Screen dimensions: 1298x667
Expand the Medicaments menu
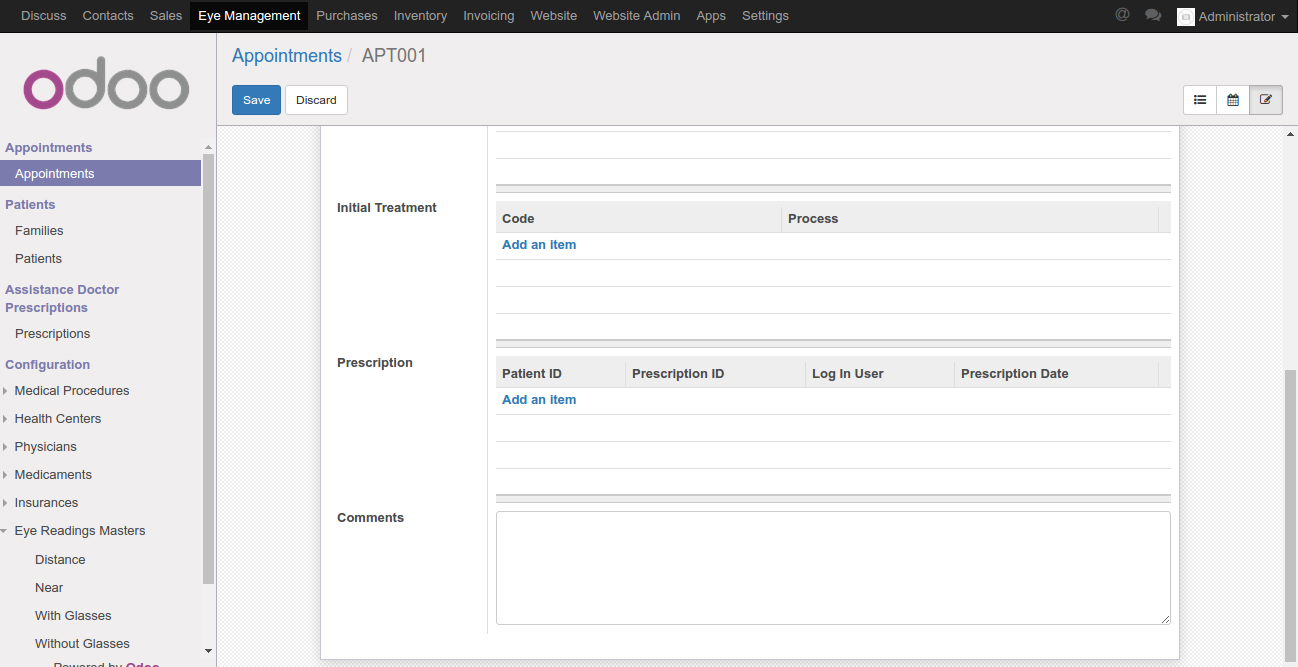tap(53, 475)
